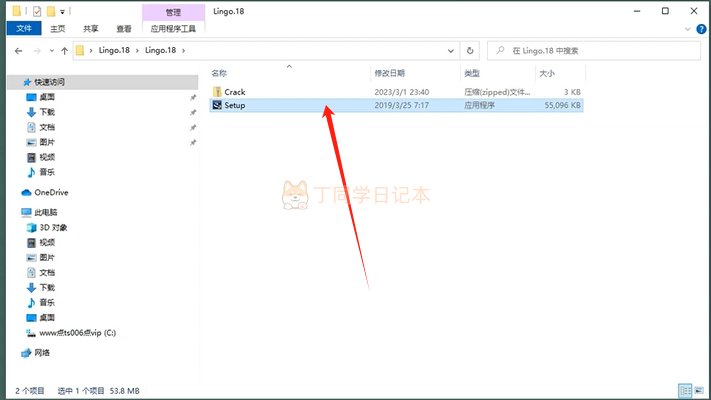
Task: Unpin 桌面 via its pin icon
Action: (193, 98)
